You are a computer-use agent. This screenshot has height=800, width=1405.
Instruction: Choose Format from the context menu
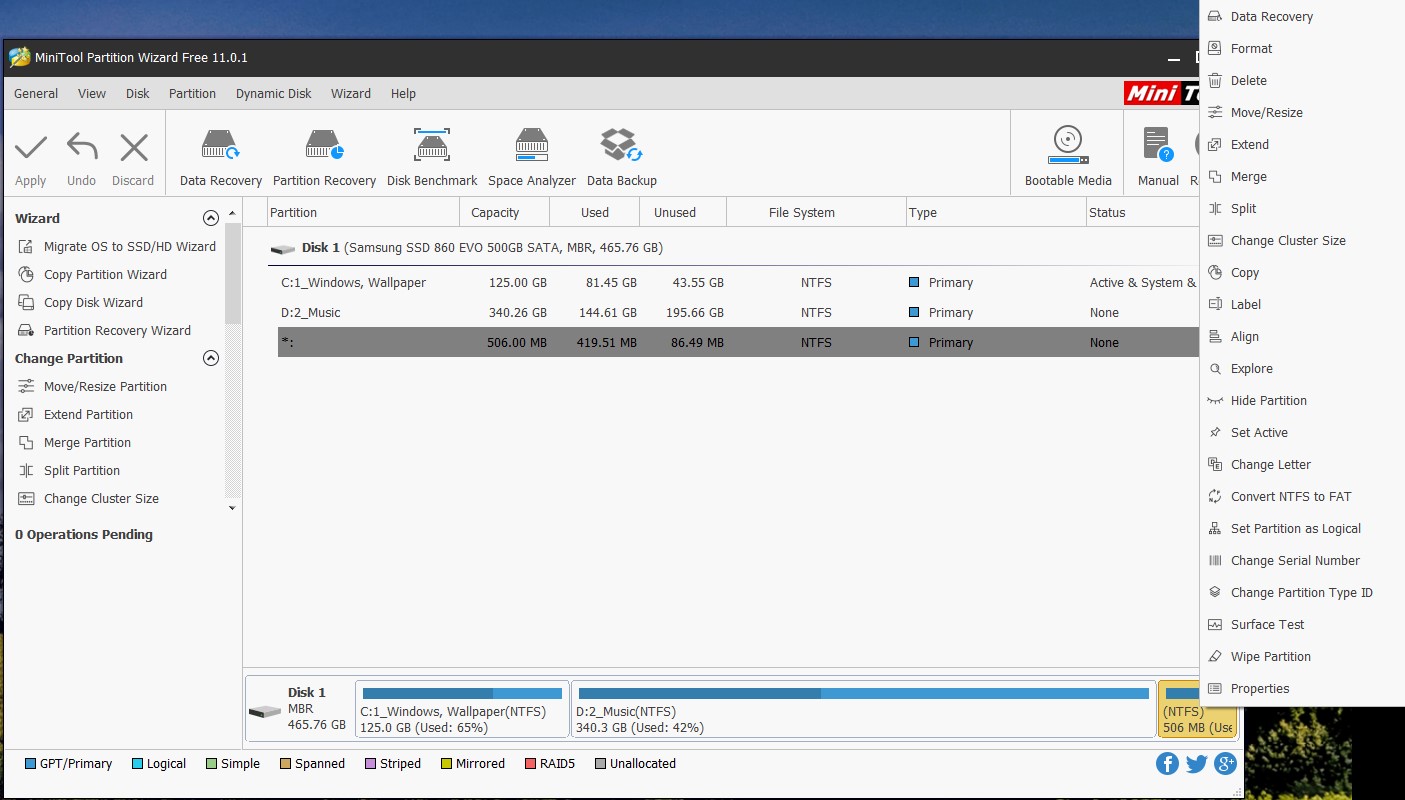tap(1251, 48)
